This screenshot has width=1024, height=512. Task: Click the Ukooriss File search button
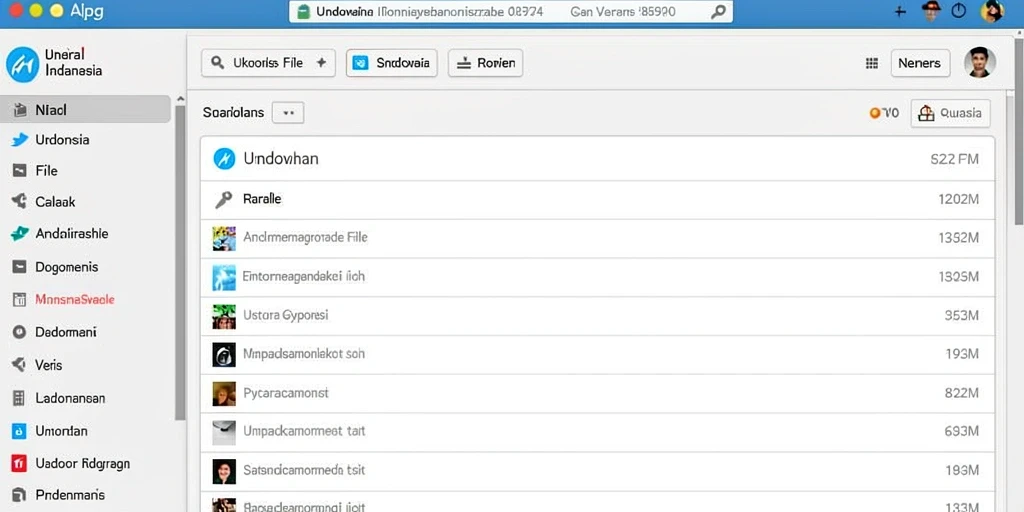[x=268, y=63]
